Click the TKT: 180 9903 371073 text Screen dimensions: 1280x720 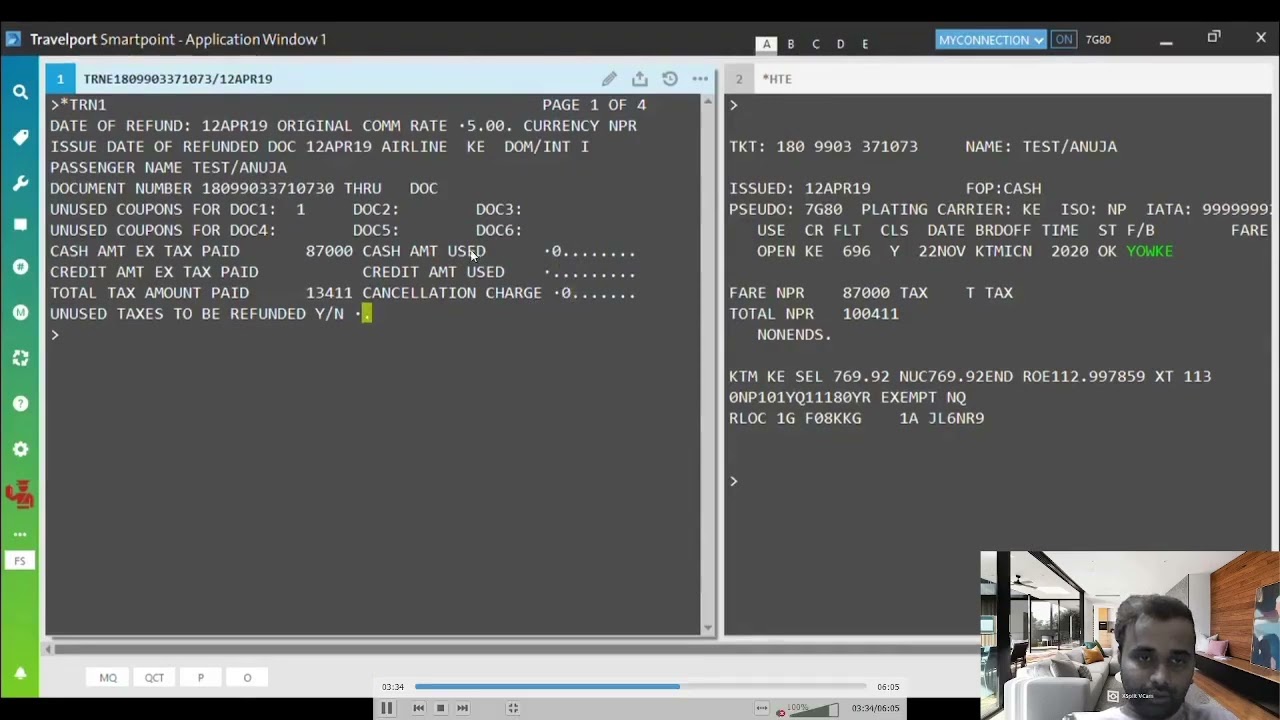(823, 147)
